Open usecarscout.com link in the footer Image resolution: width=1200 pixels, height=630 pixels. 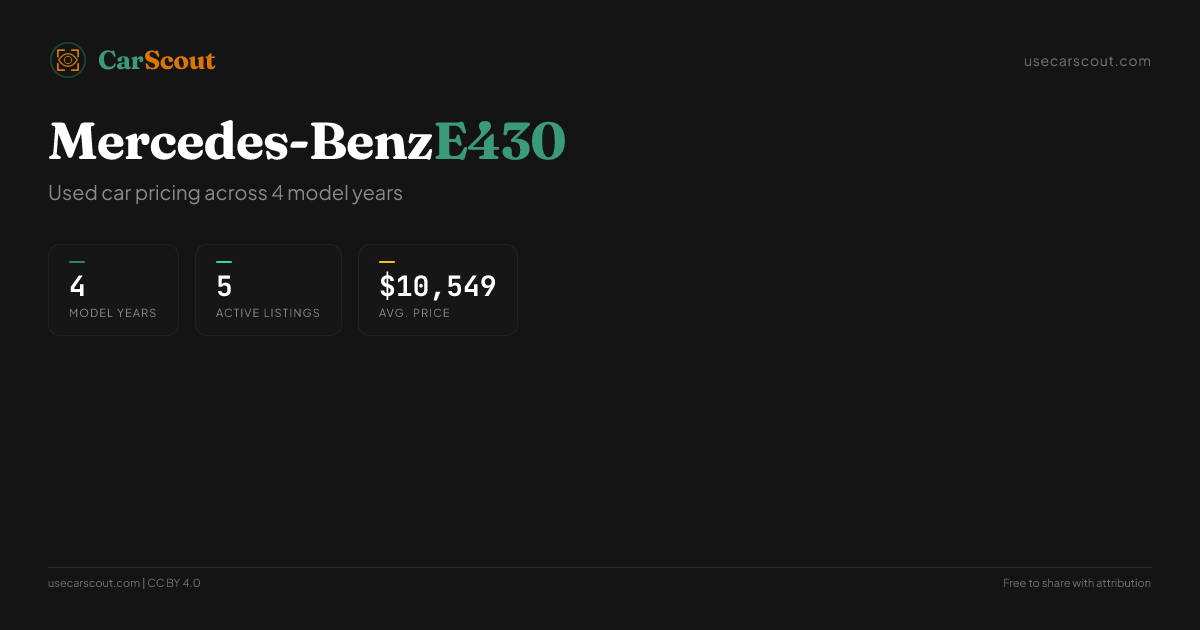click(x=94, y=583)
